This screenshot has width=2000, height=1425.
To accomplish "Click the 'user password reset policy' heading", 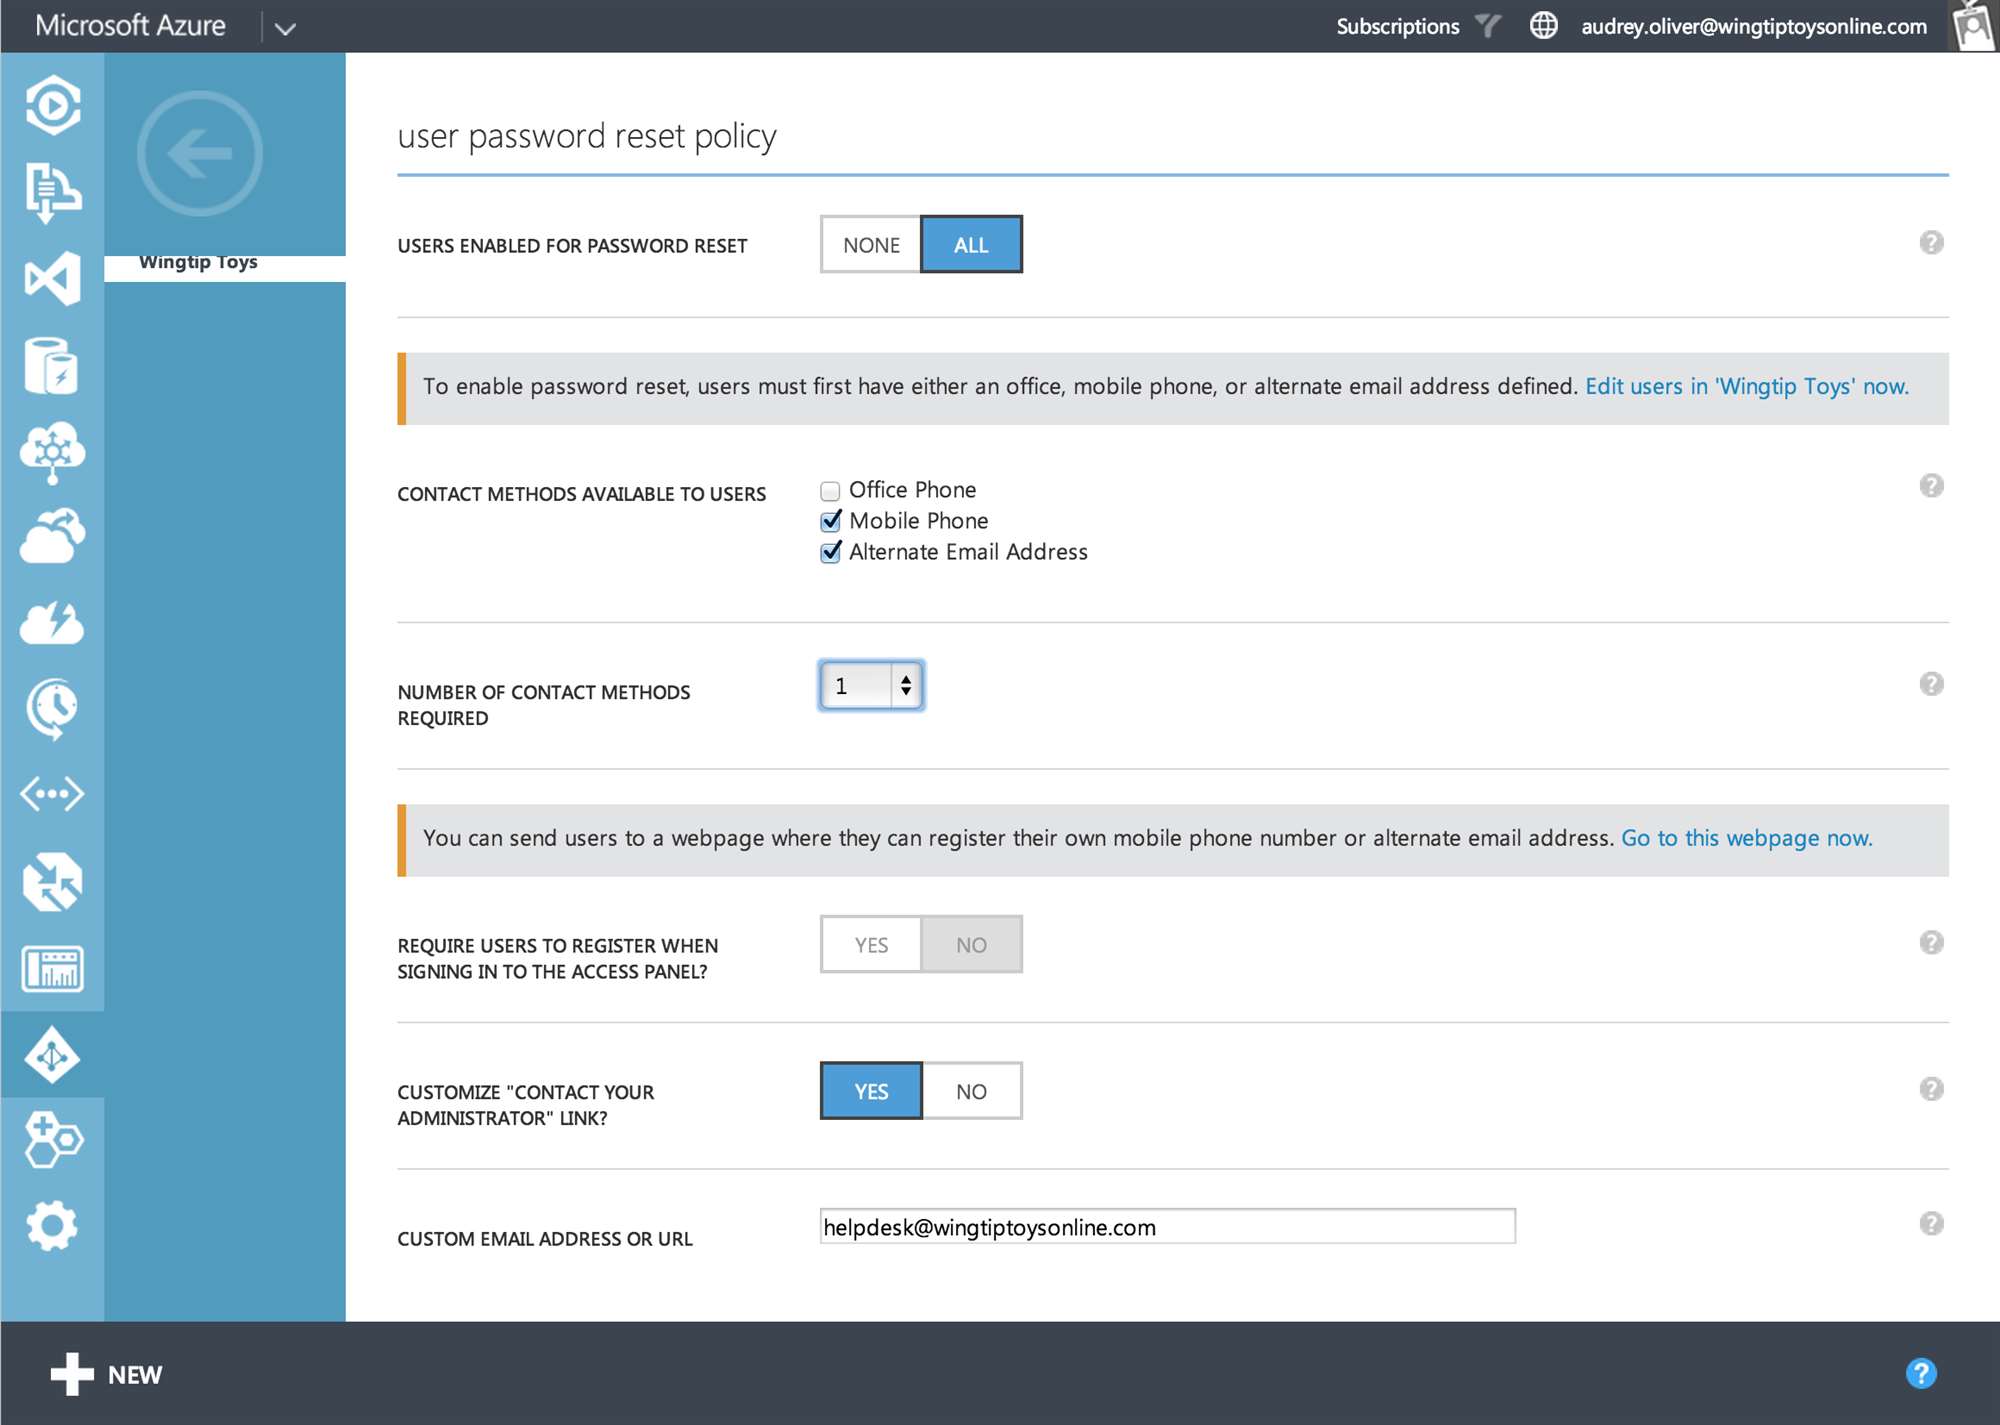I will 587,136.
